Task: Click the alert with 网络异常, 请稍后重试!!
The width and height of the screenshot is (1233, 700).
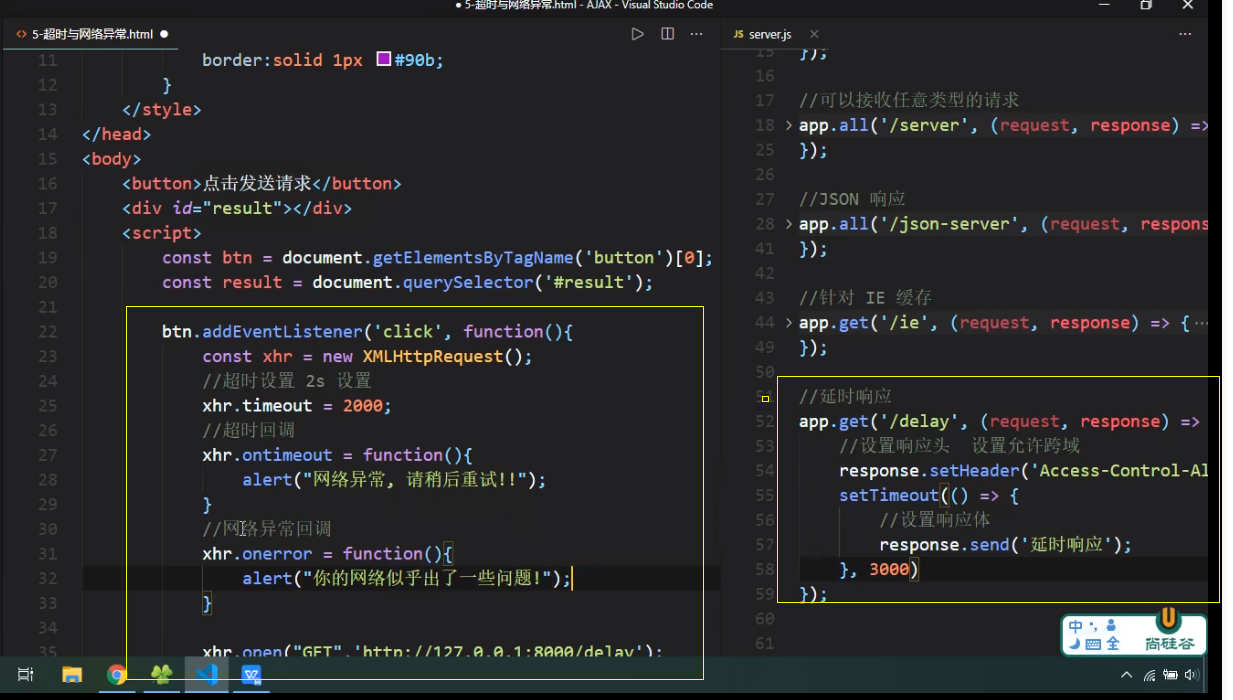Action: coord(394,479)
